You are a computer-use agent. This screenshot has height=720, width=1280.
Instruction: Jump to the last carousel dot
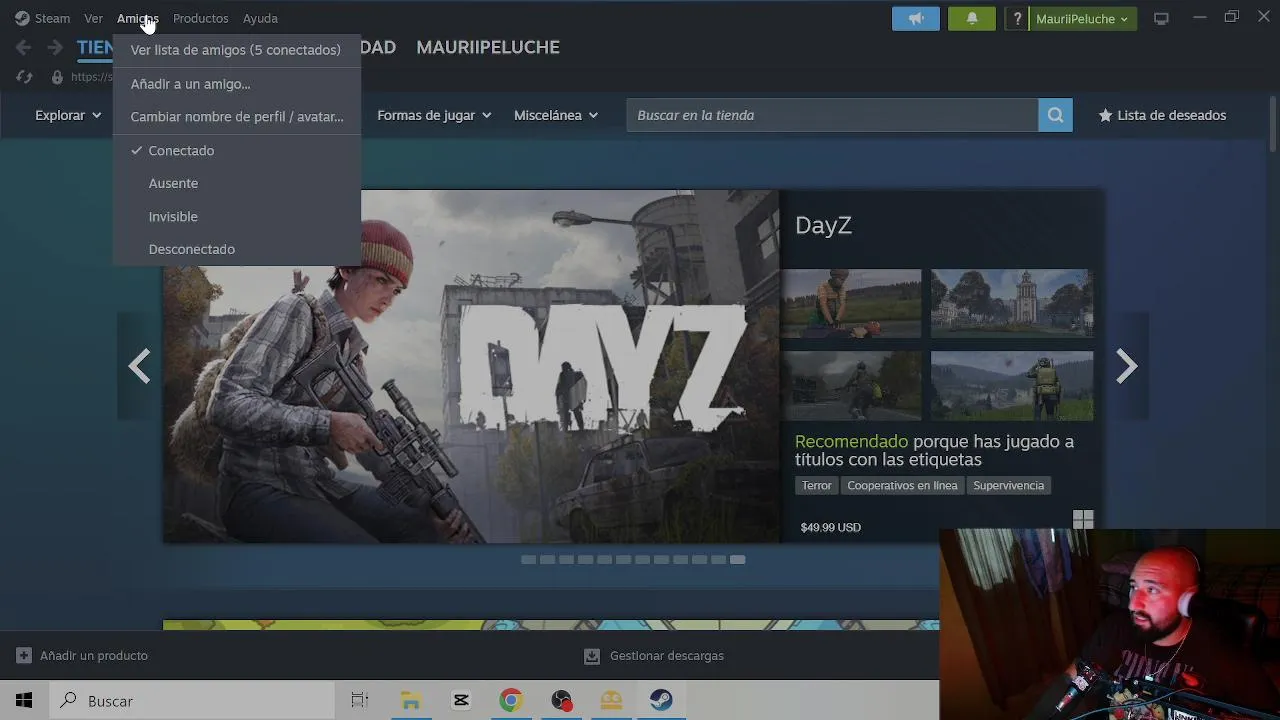point(737,560)
